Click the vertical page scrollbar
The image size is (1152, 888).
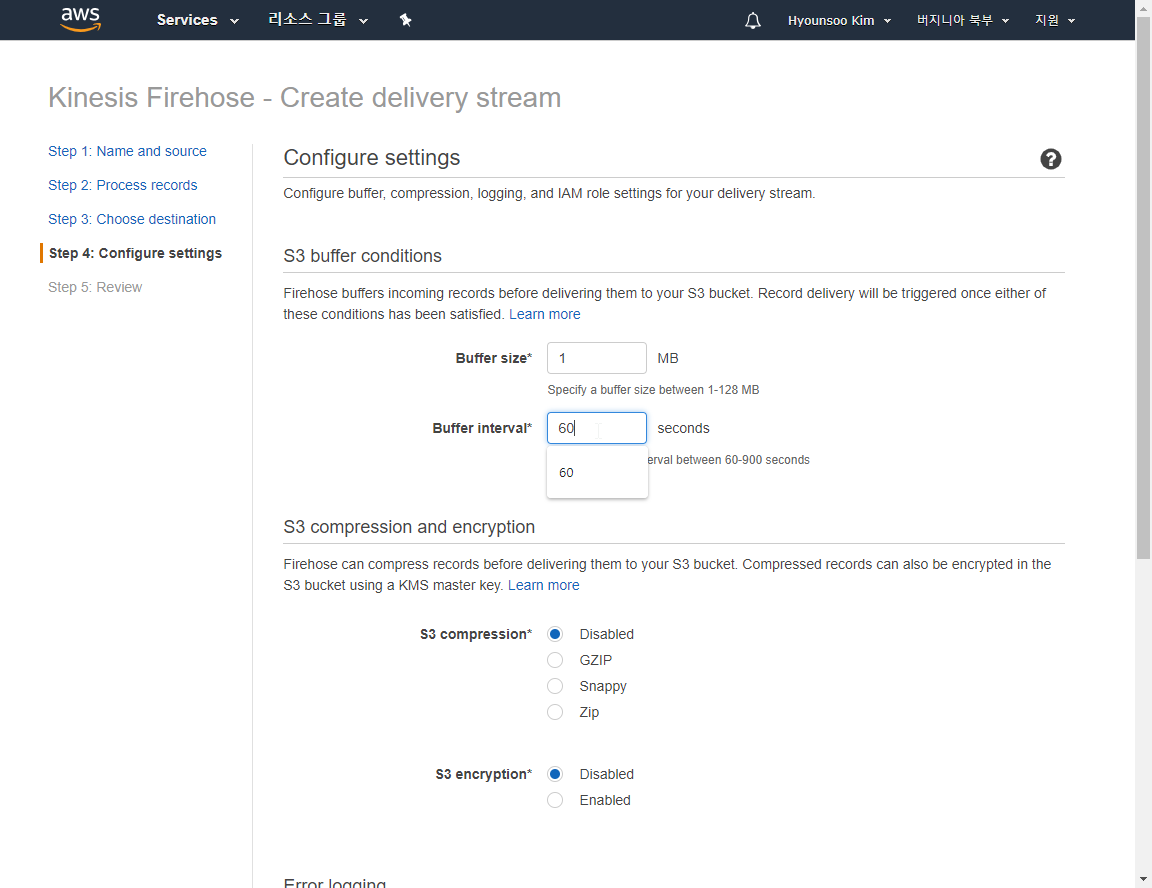1143,286
